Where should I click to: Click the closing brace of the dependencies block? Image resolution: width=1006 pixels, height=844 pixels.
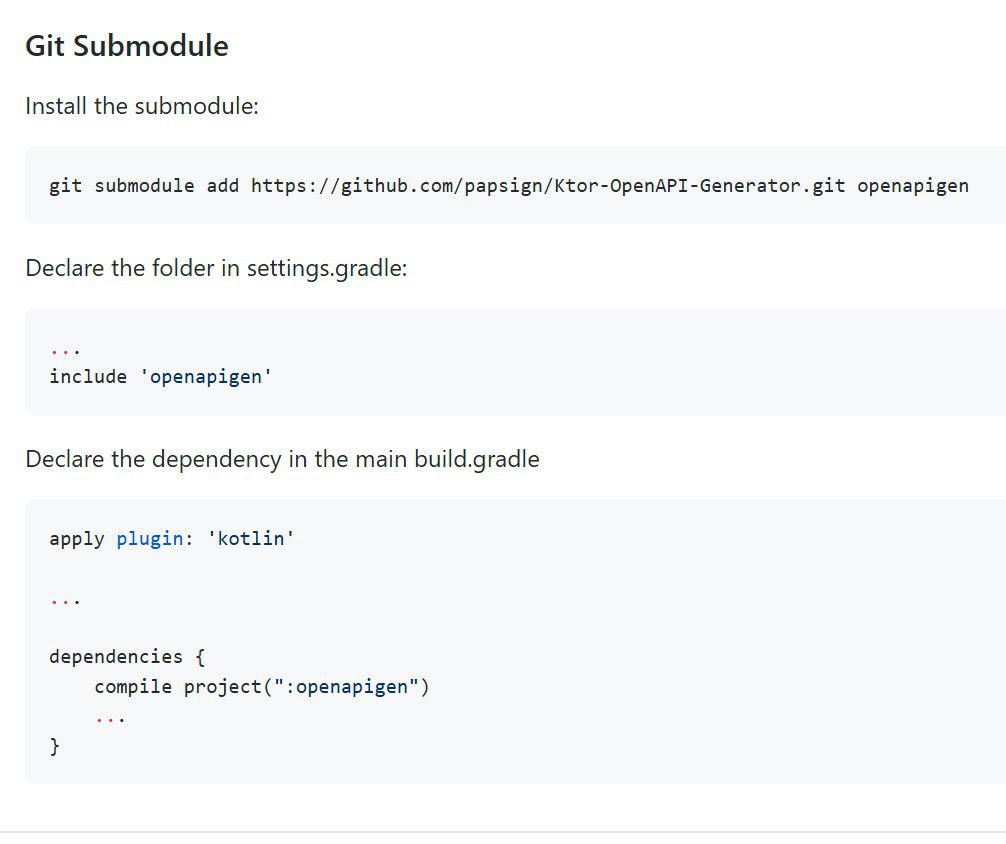[x=55, y=746]
